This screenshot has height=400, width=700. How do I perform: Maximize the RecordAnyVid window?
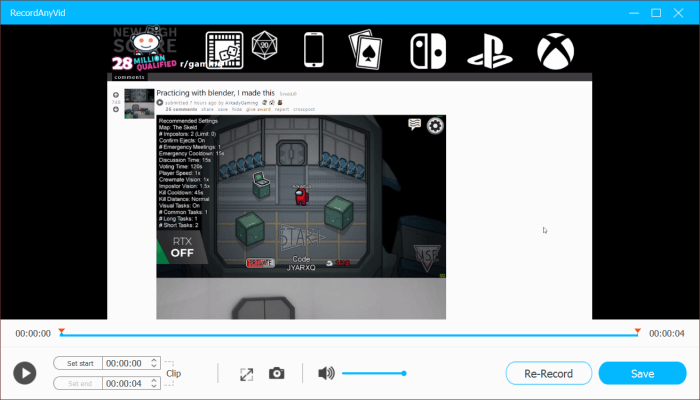[656, 12]
